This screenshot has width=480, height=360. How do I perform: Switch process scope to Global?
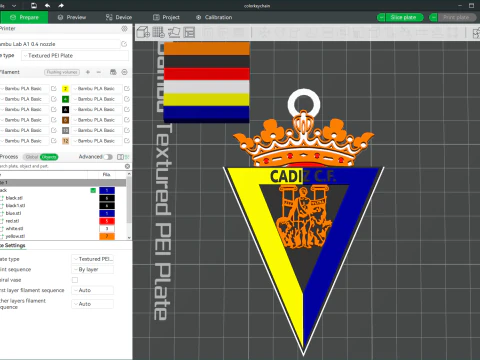click(x=32, y=157)
